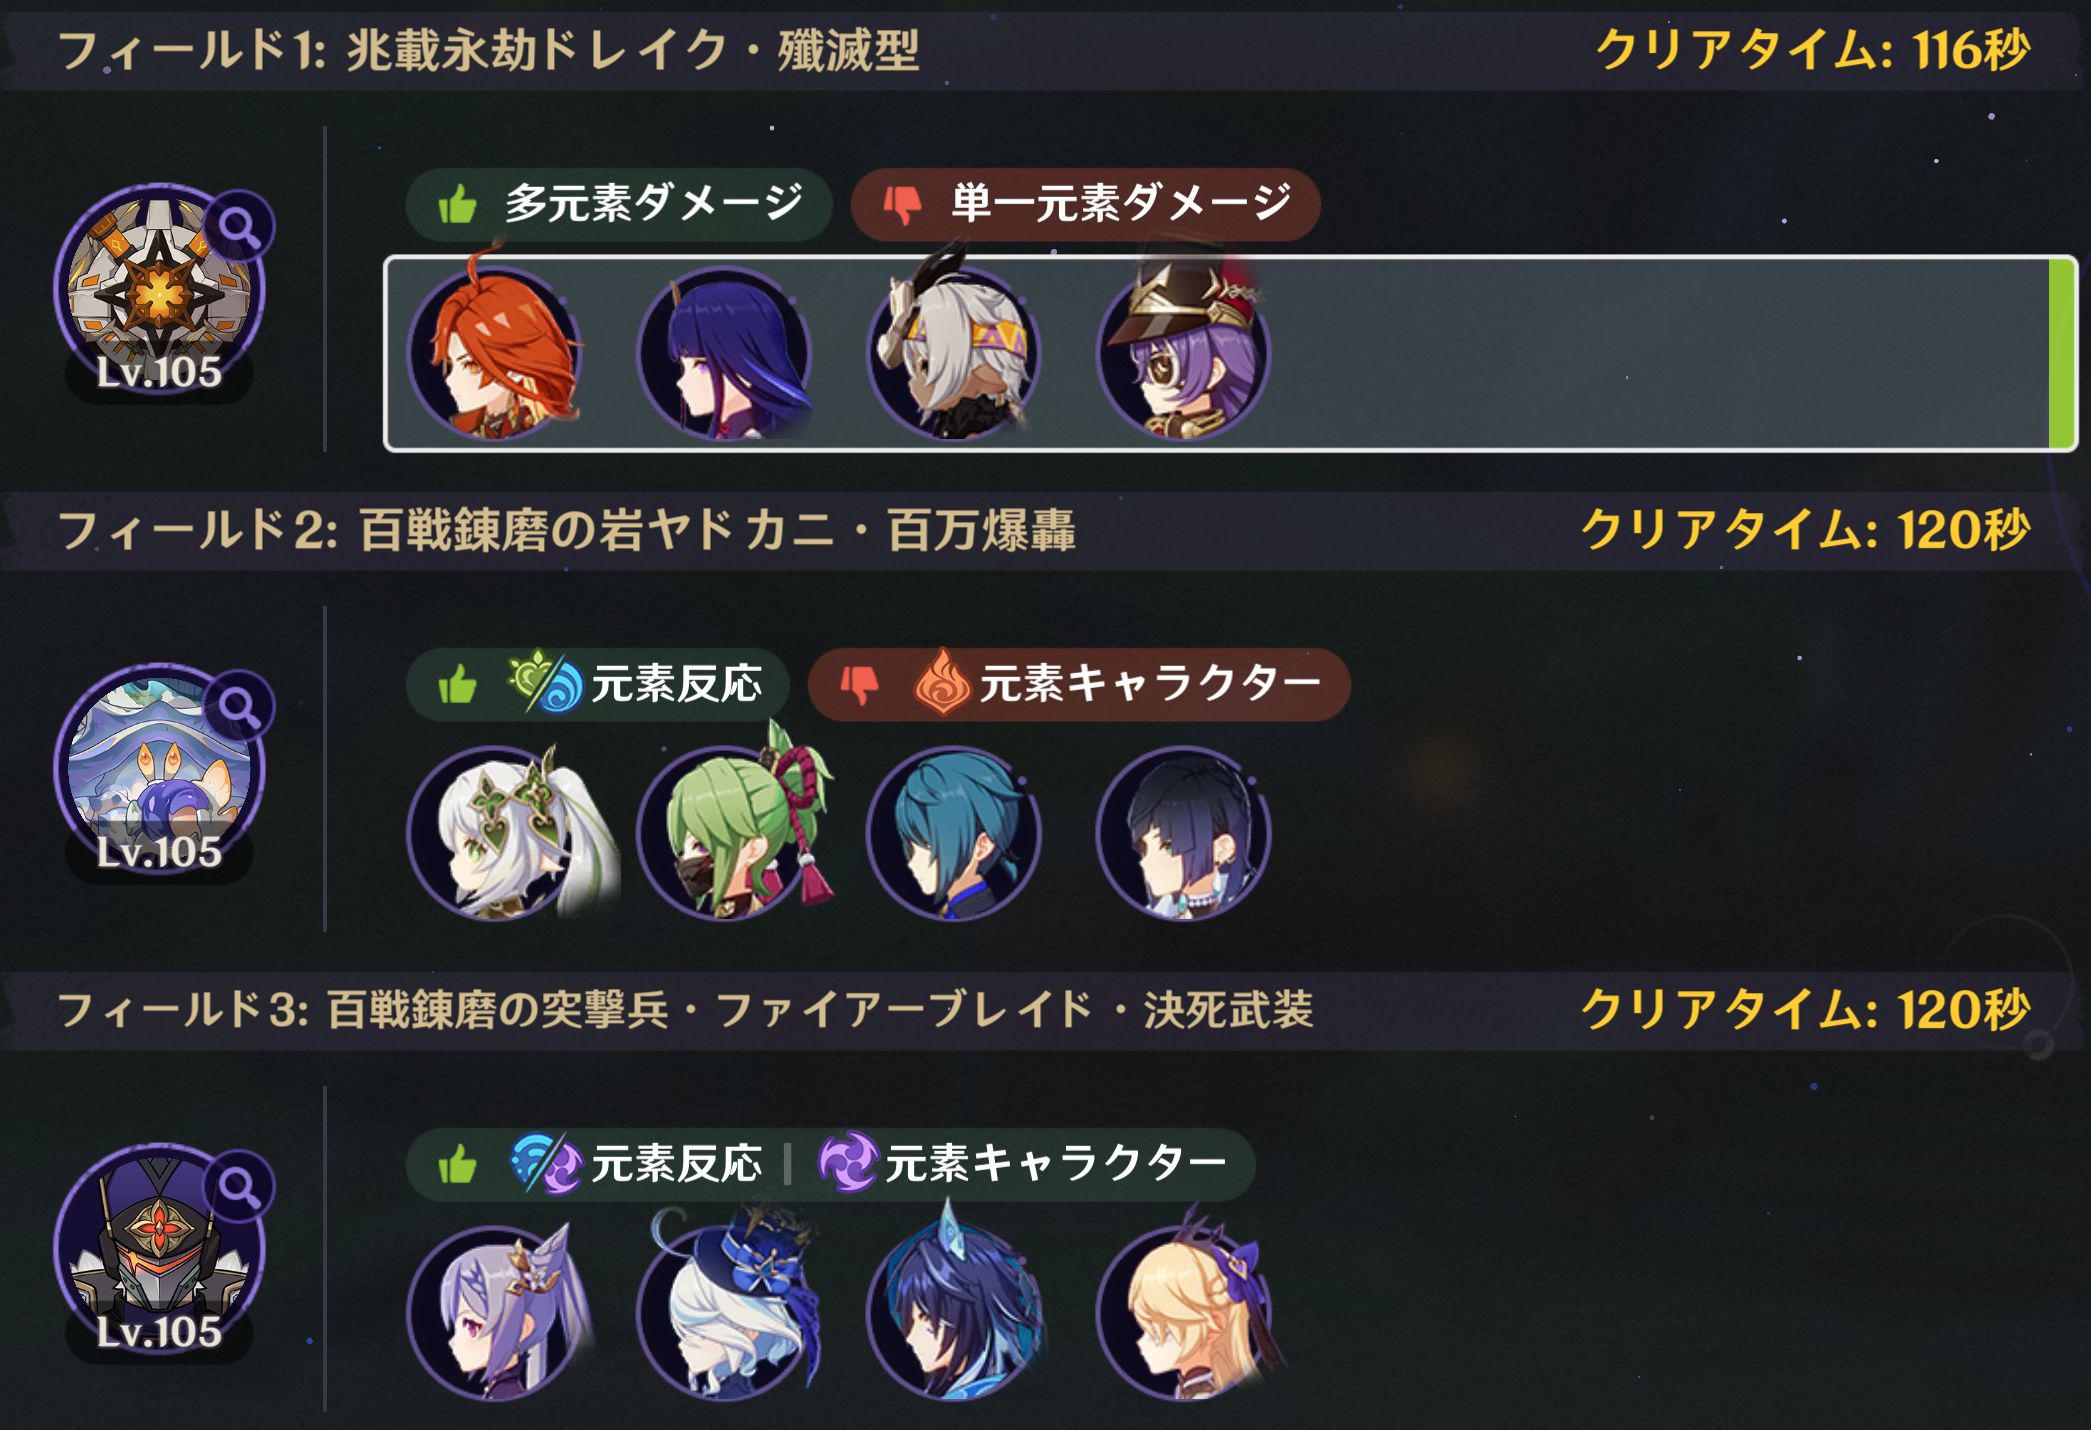Open Field 3 helmeted boss magnifier details
The height and width of the screenshot is (1430, 2091).
tap(239, 1187)
